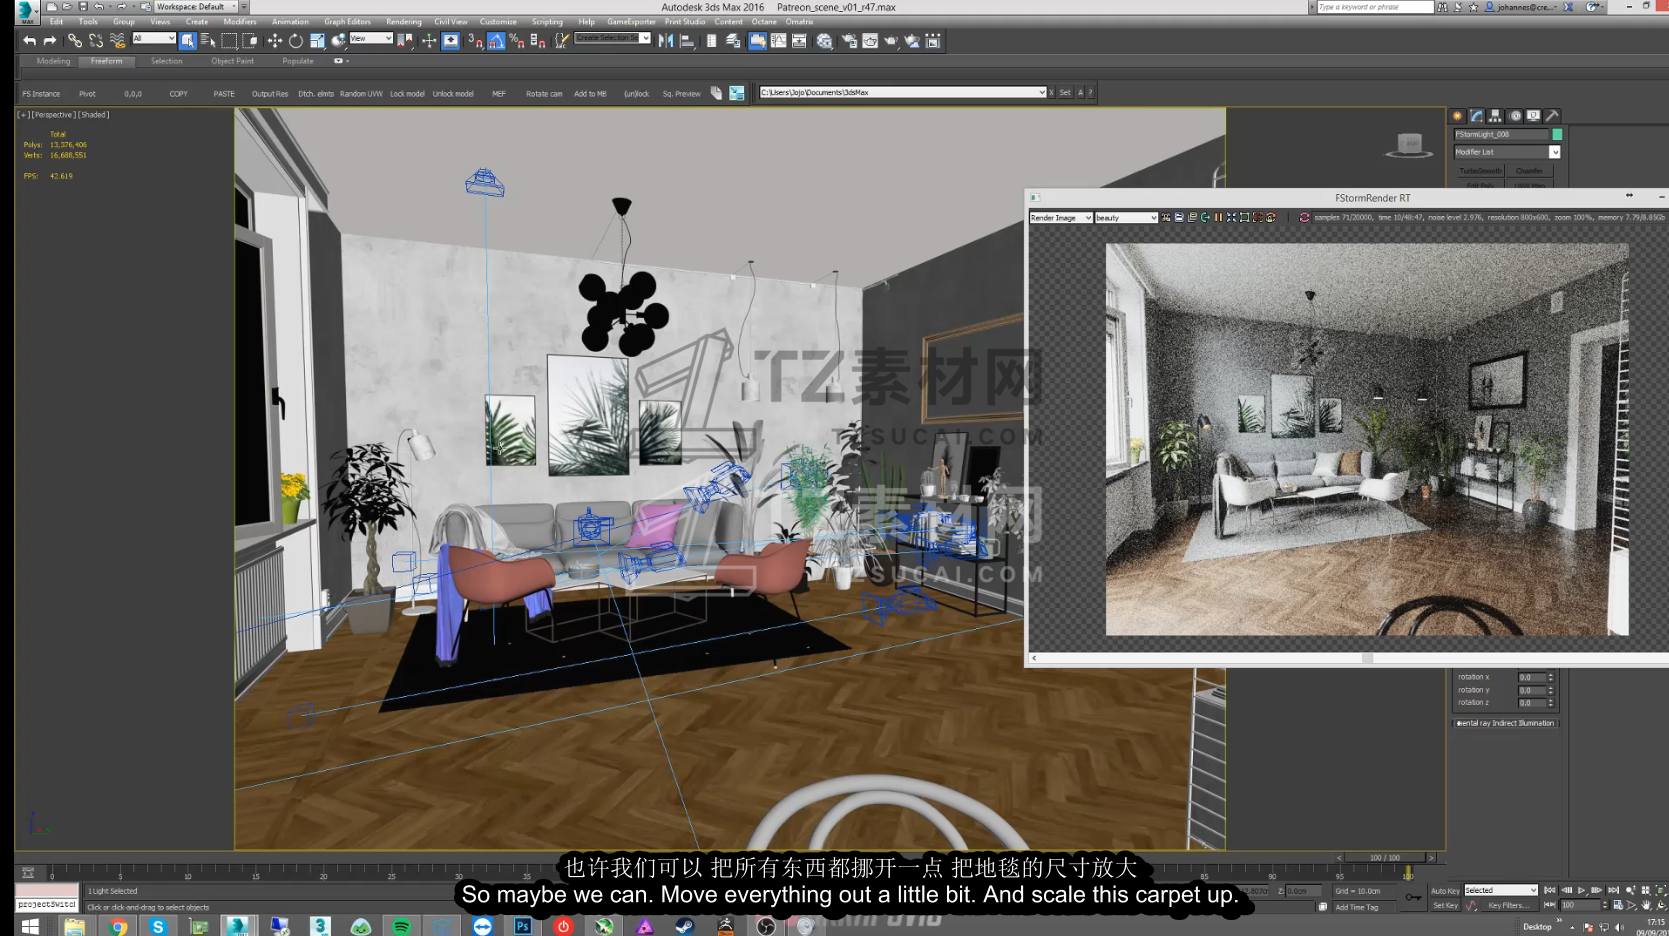Click the Mirror tool icon
This screenshot has width=1669, height=936.
[666, 41]
